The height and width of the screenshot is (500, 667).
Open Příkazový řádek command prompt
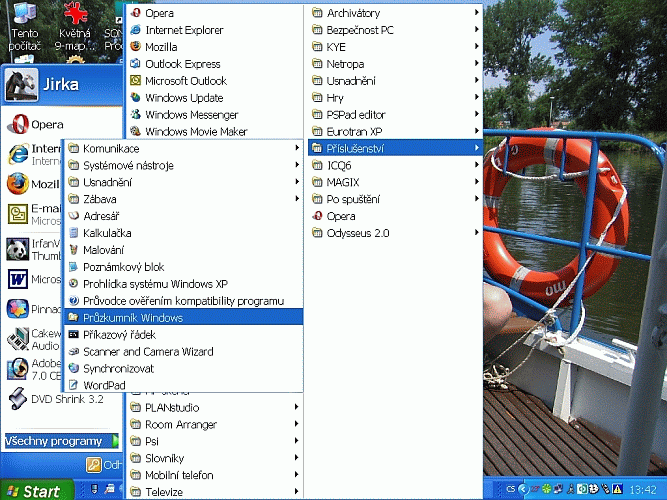pyautogui.click(x=183, y=334)
